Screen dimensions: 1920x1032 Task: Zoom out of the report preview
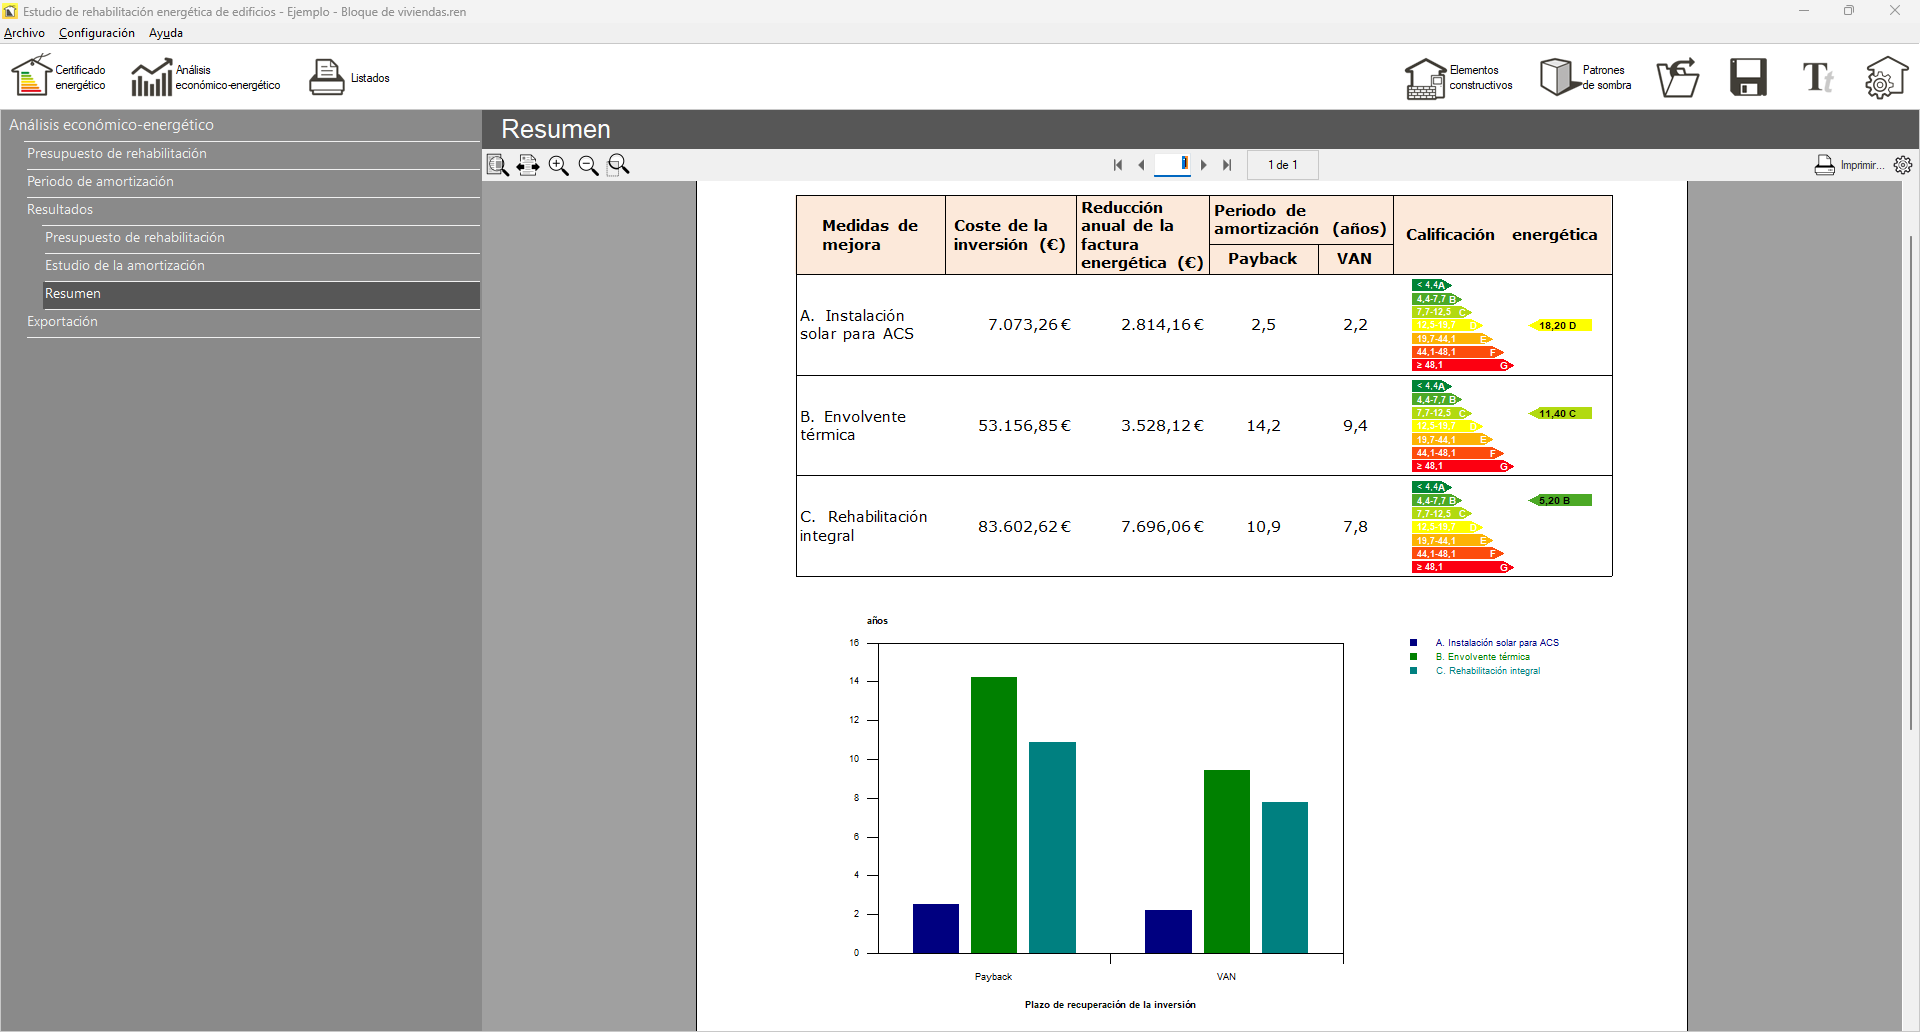[x=588, y=165]
